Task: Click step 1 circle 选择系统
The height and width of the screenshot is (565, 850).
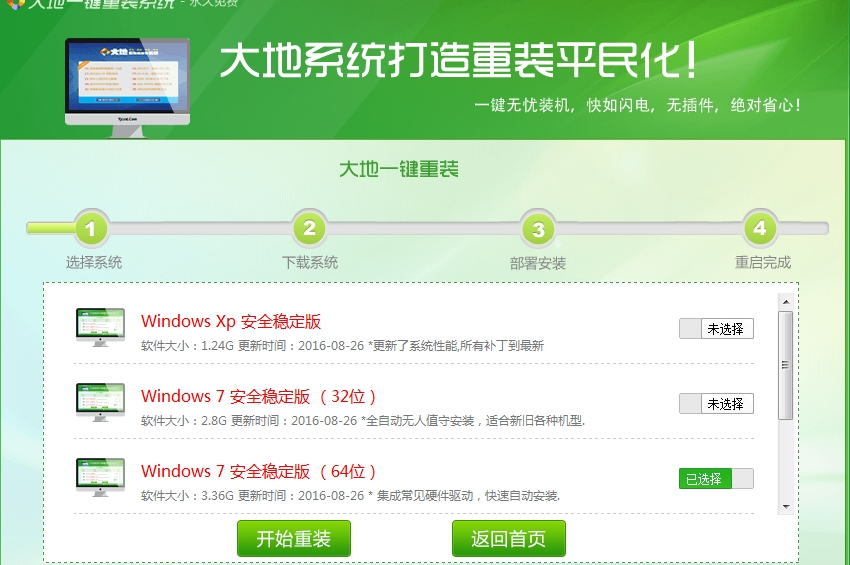Action: pos(91,228)
